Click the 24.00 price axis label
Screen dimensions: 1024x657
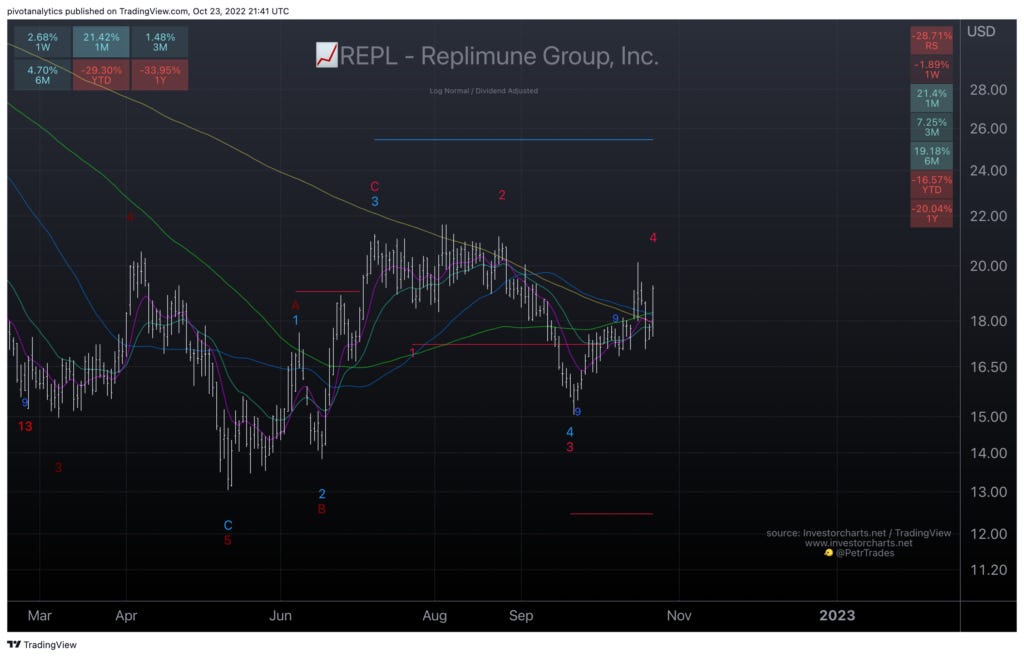[x=988, y=170]
